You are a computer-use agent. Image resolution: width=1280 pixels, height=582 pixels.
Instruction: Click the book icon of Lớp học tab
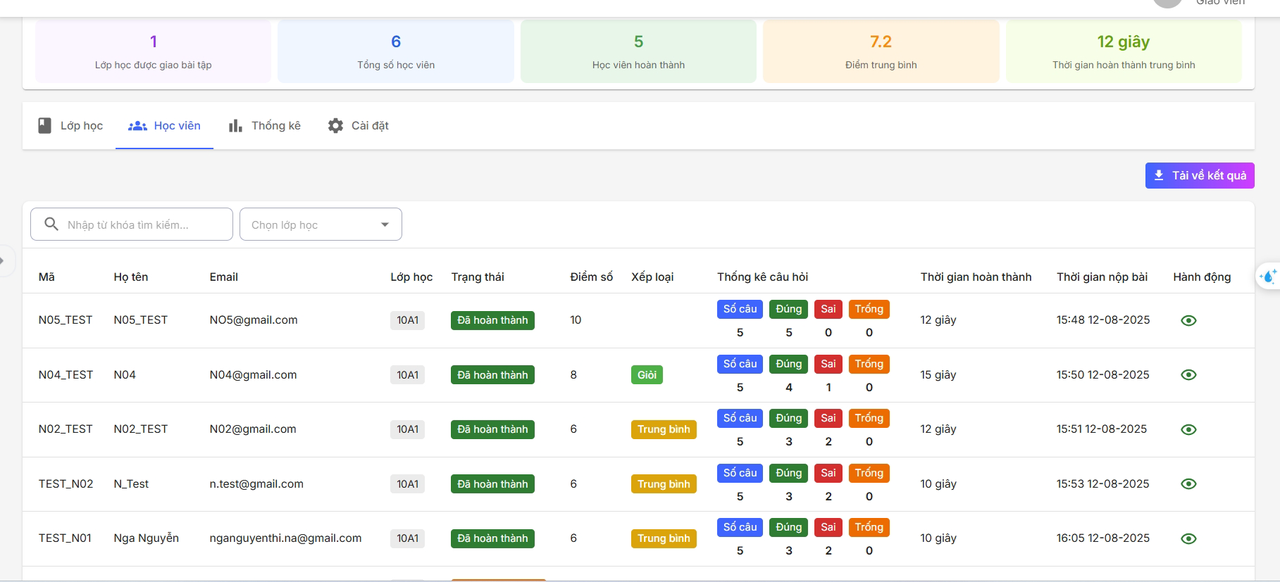45,126
